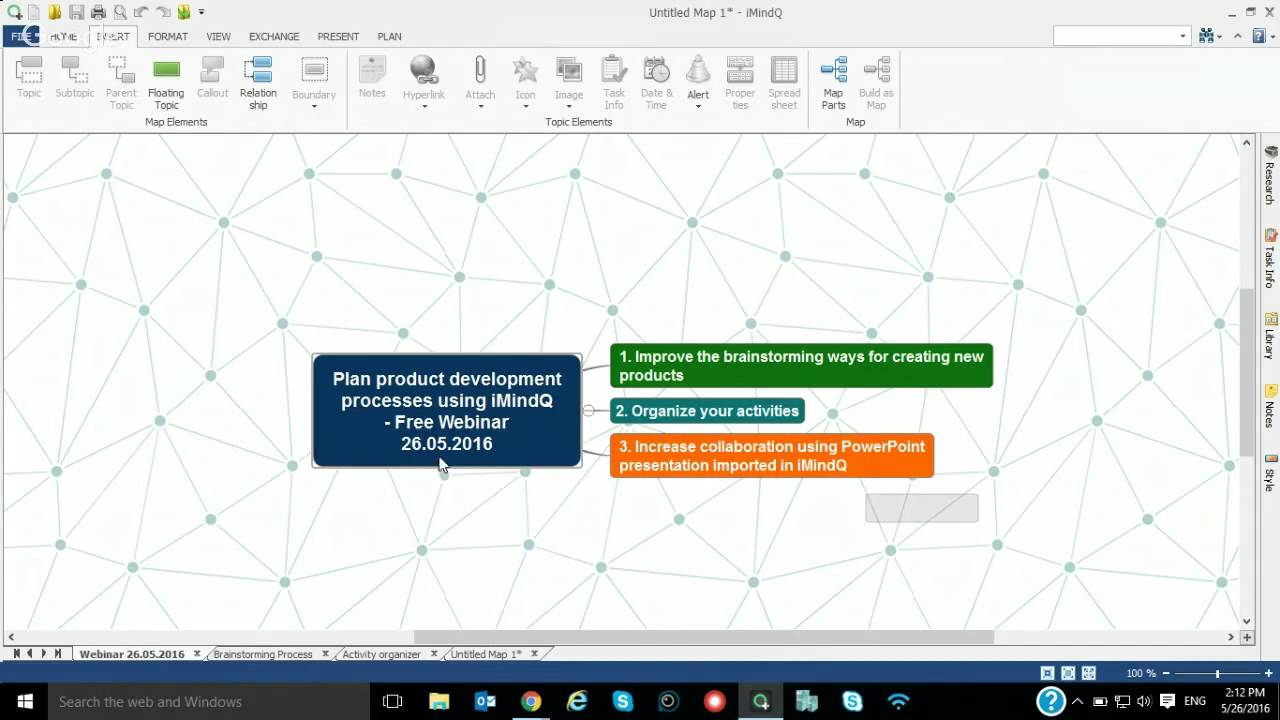
Task: Open the search field dropdown arrow
Action: 1183,36
